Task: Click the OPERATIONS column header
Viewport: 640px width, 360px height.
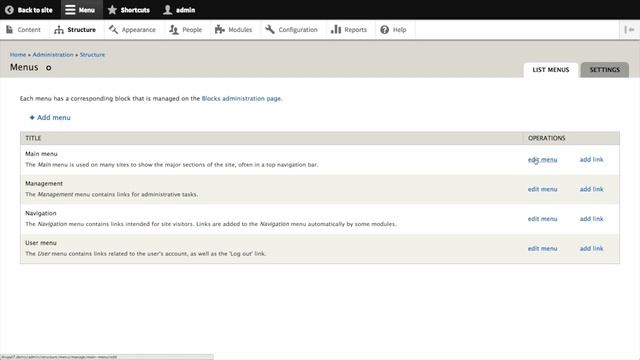Action: tap(547, 138)
